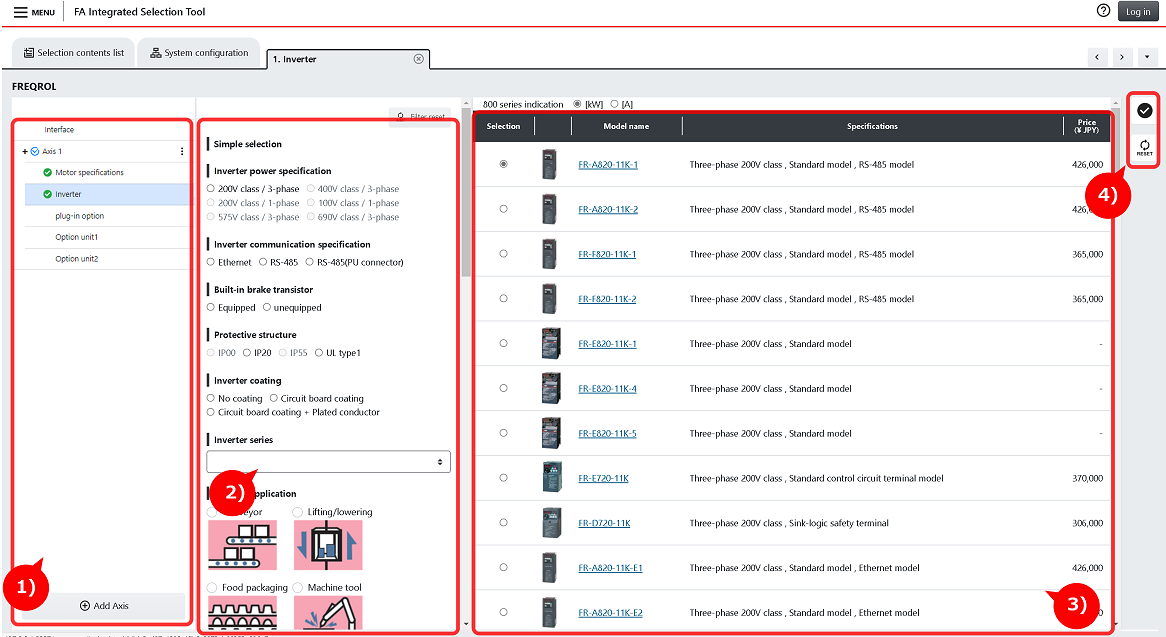Open the hamburger MENU
This screenshot has width=1166, height=637.
[34, 12]
